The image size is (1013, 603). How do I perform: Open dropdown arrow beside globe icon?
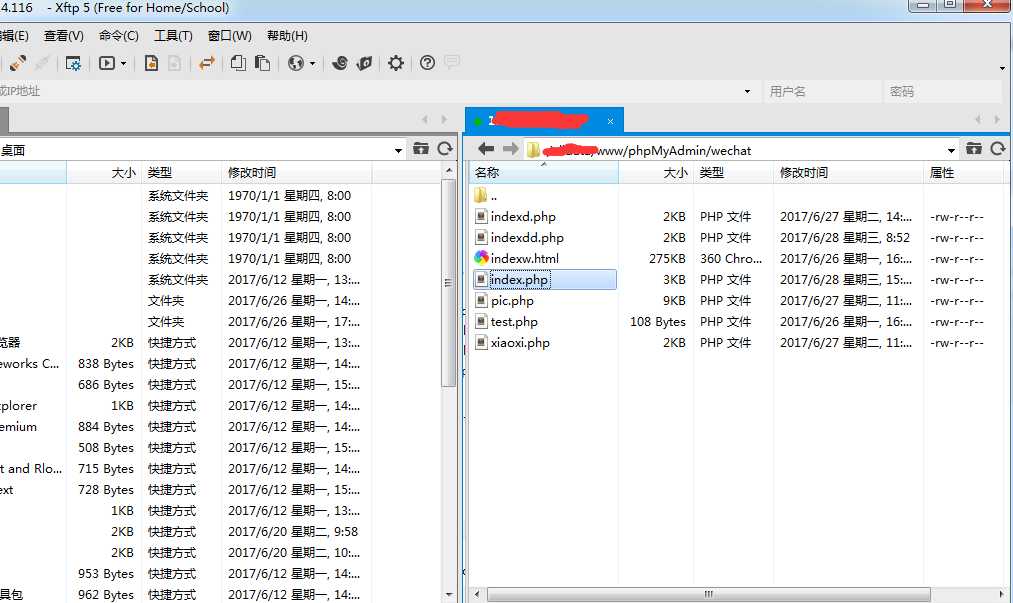[313, 63]
